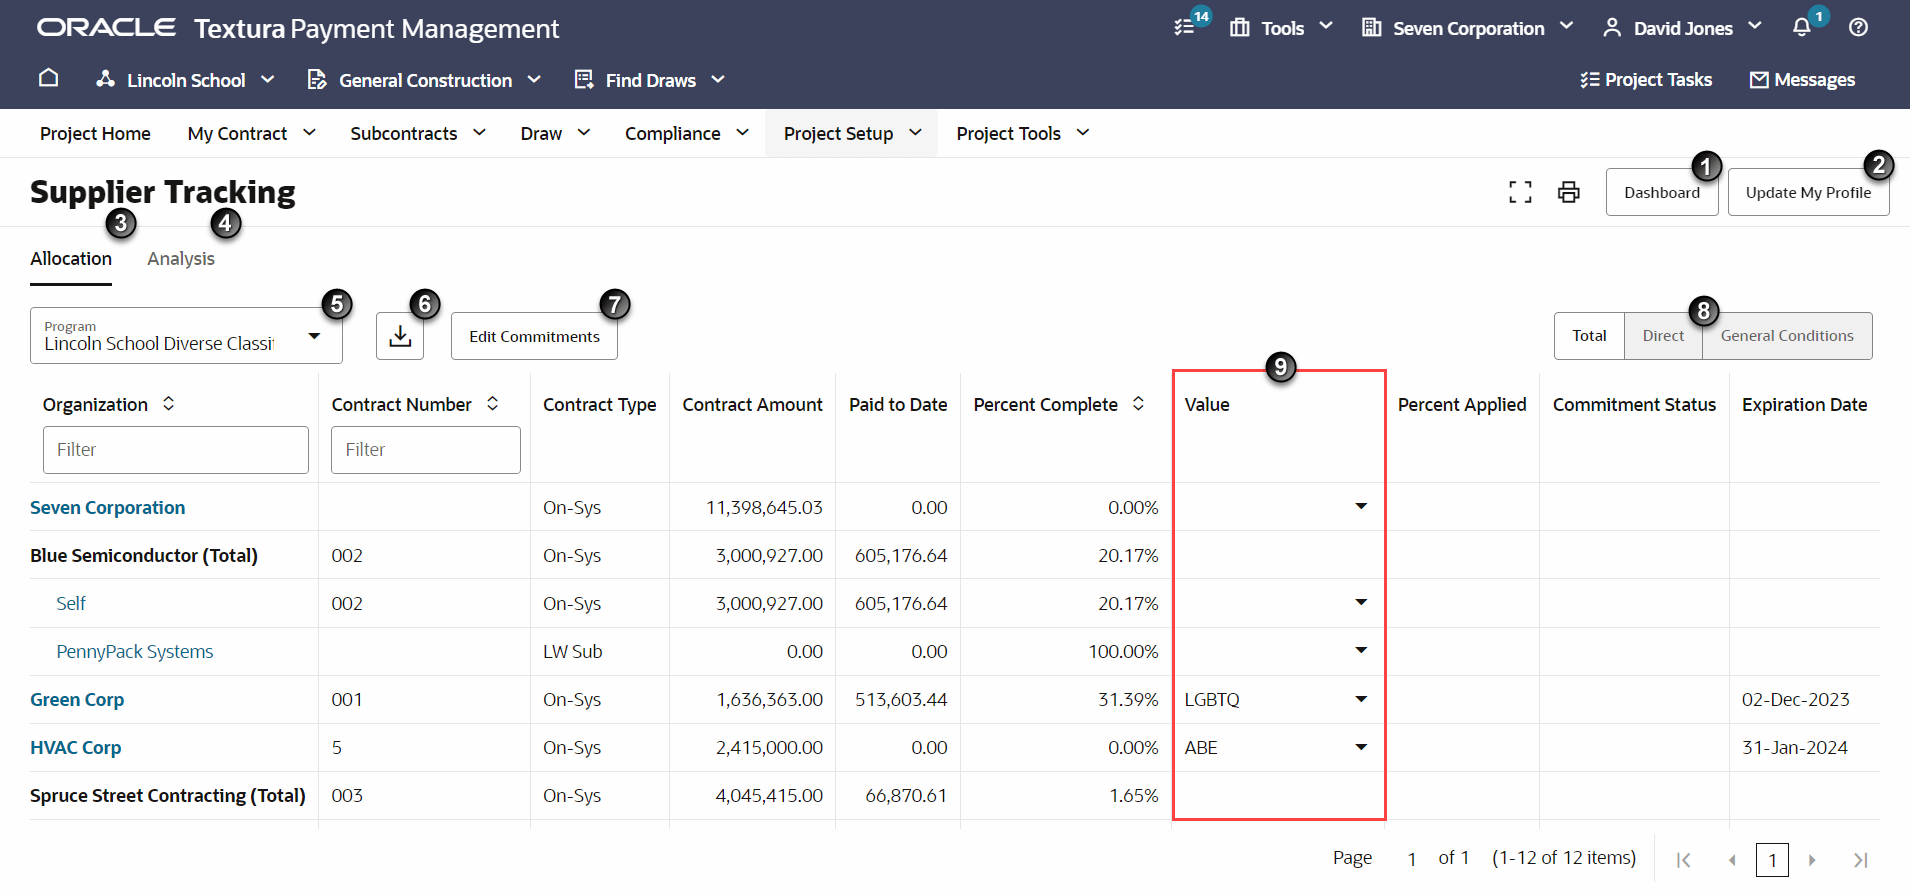
Task: Open the notifications bell icon
Action: tap(1802, 28)
